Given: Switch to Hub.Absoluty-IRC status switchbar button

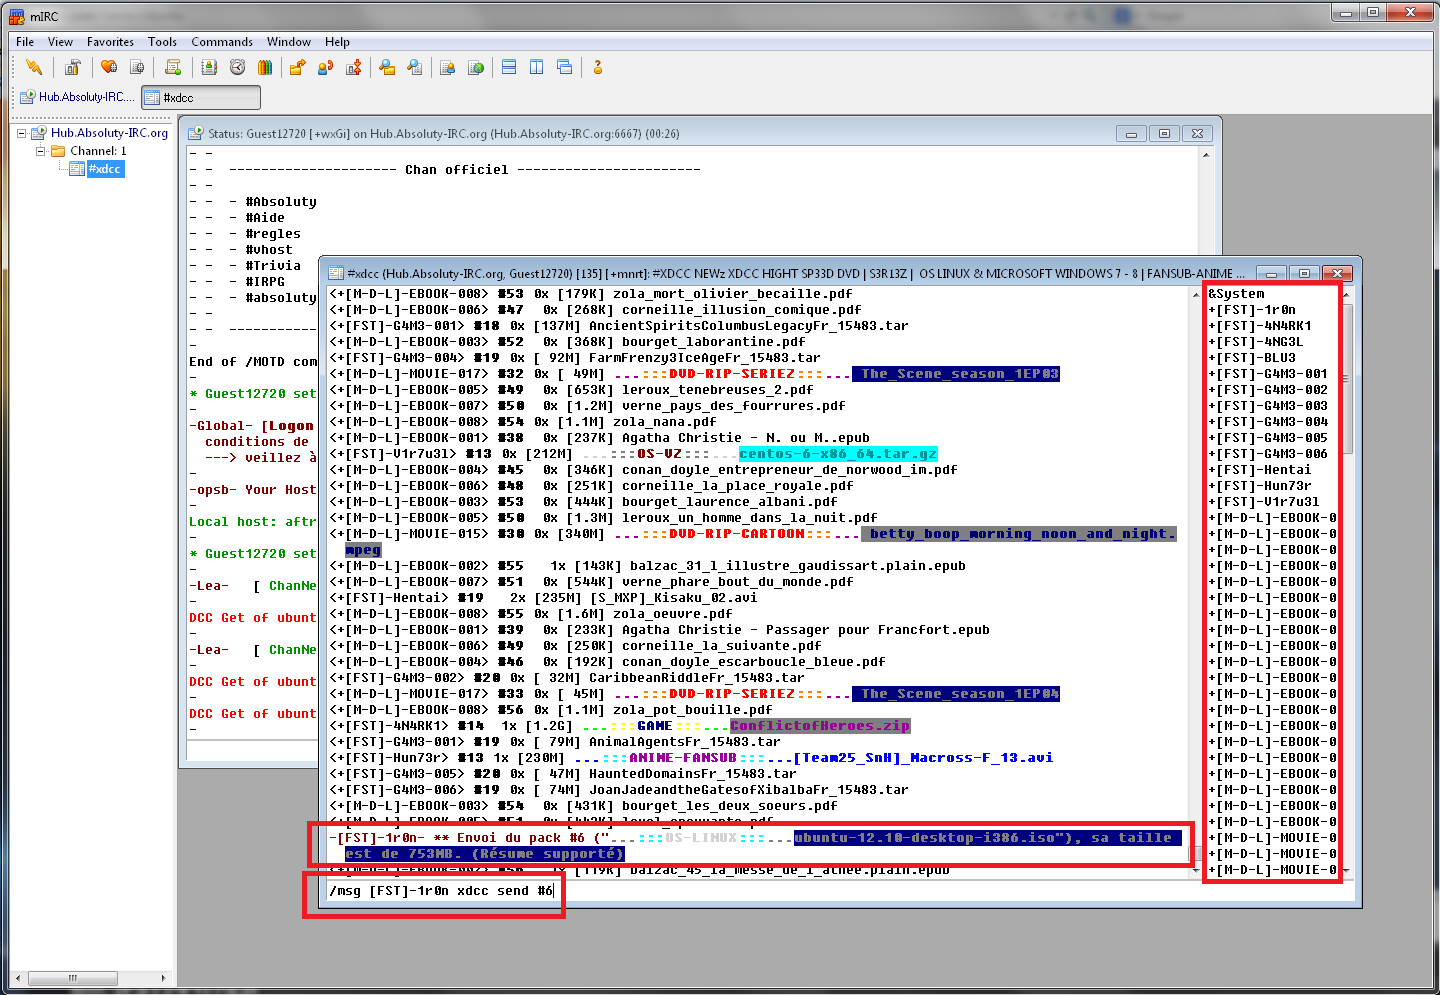Looking at the screenshot, I should pyautogui.click(x=76, y=97).
